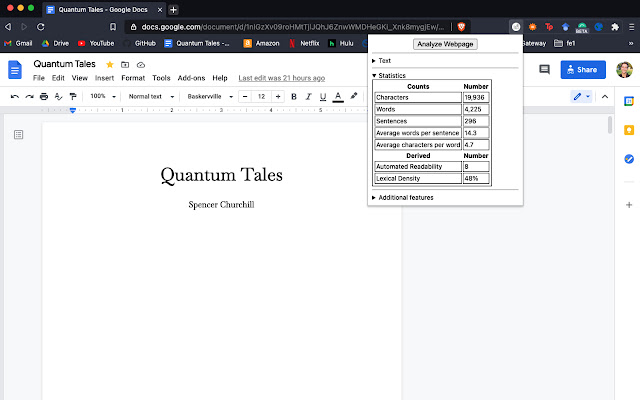Open the comment history icon

[544, 70]
